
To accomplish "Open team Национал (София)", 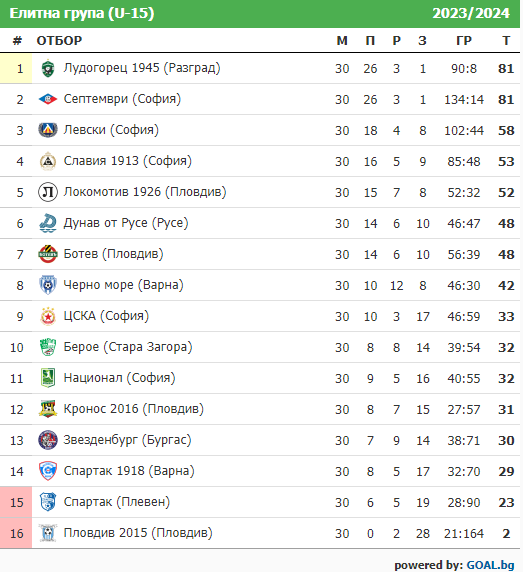I will 119,378.
